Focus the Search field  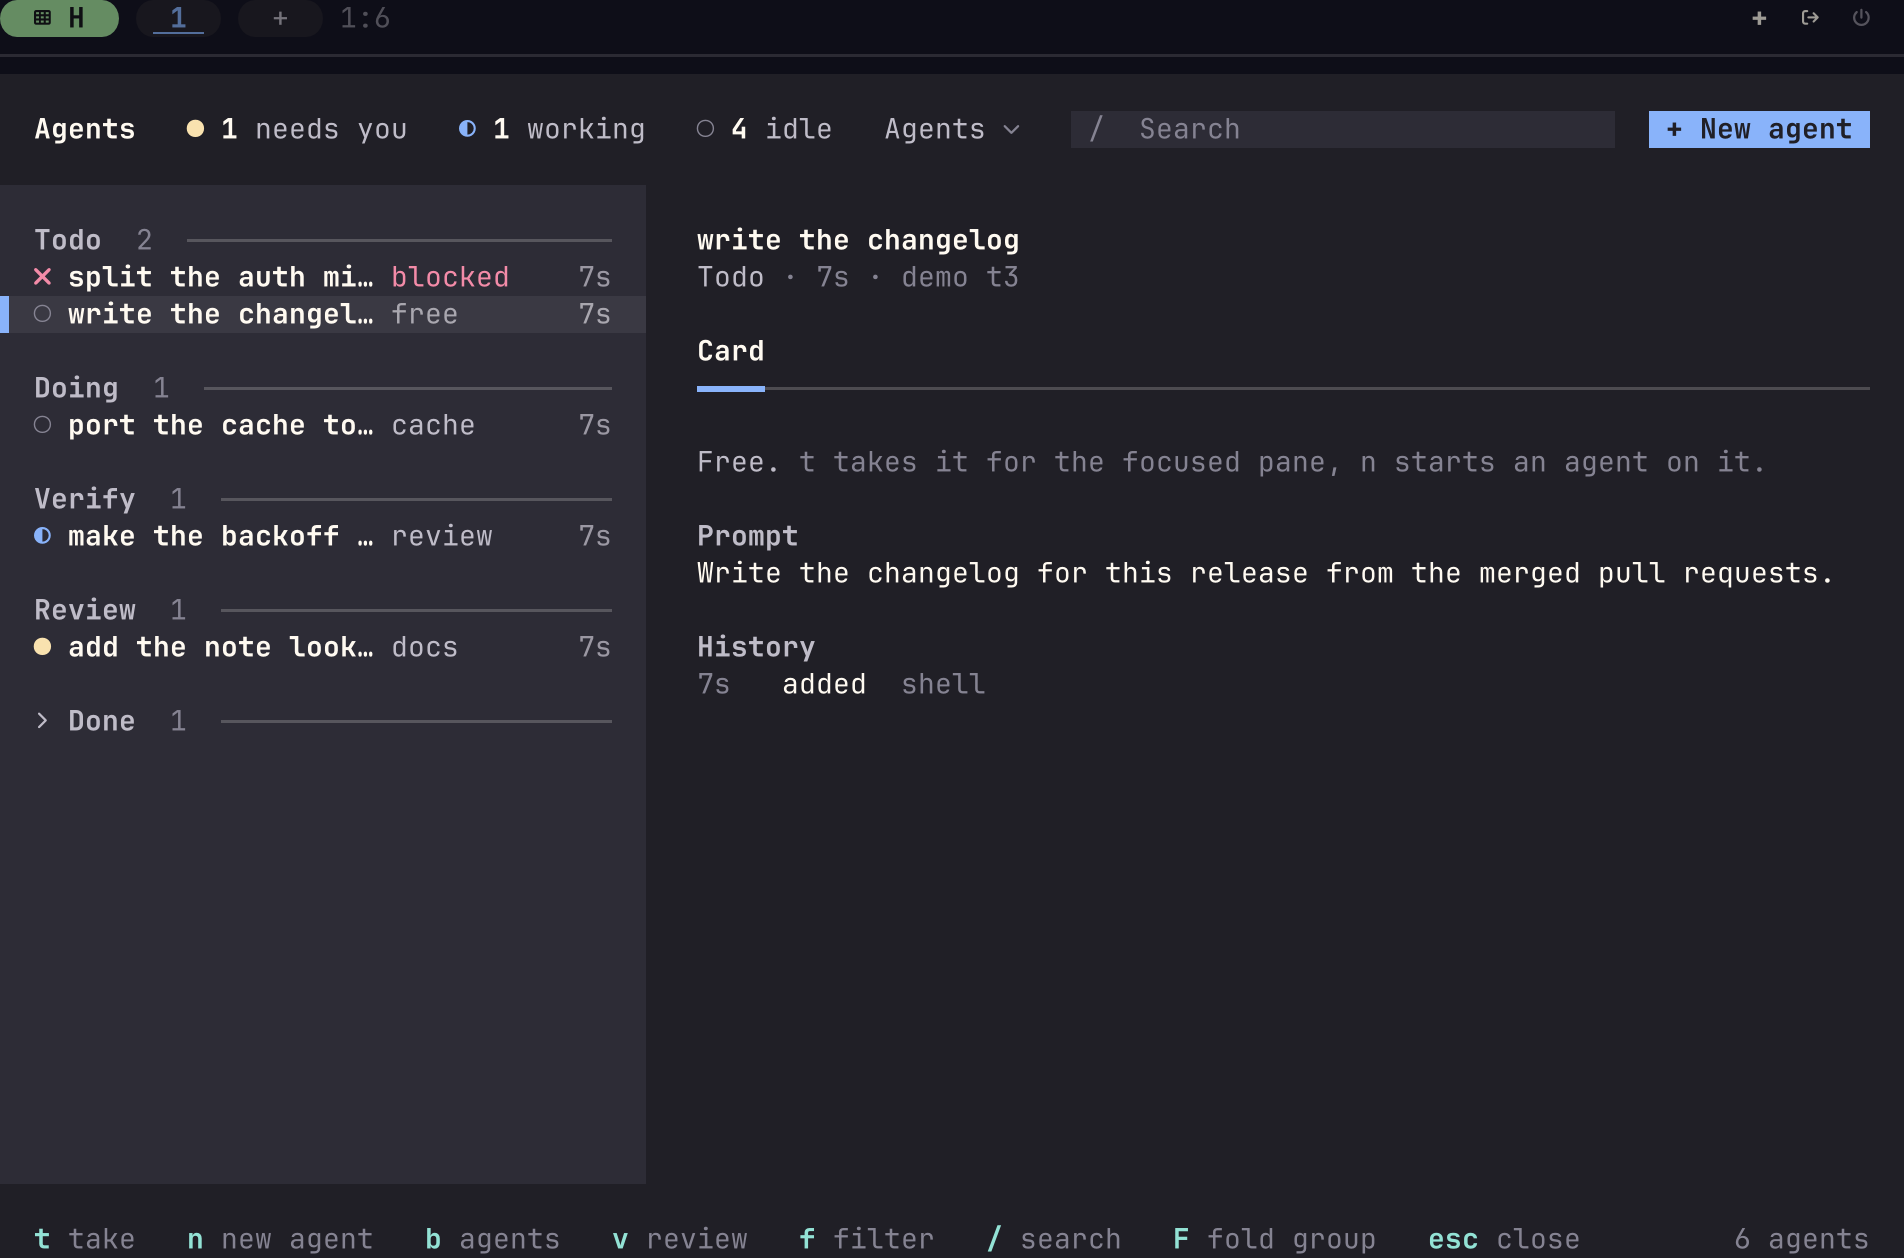coord(1342,129)
